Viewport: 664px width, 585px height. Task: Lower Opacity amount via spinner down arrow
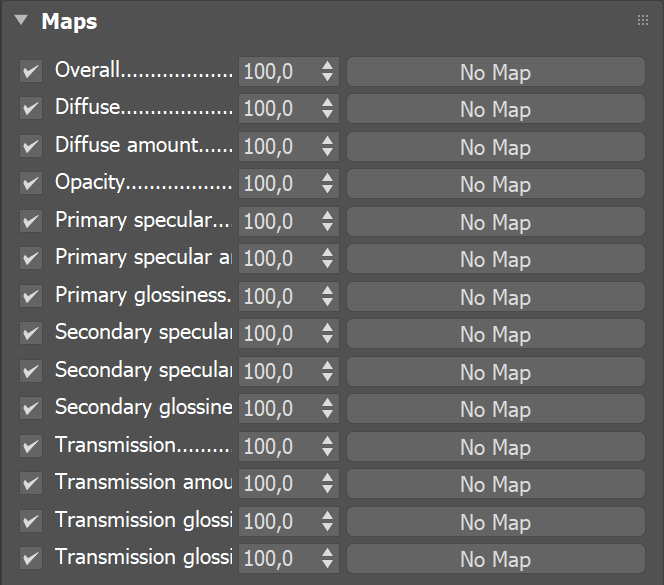click(x=327, y=189)
